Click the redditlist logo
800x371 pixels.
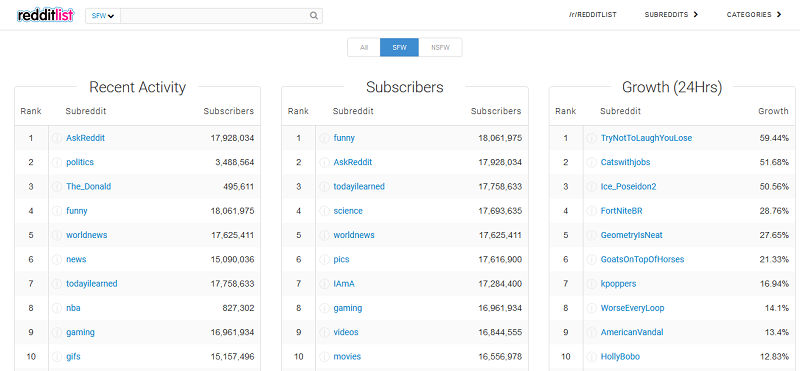point(45,15)
